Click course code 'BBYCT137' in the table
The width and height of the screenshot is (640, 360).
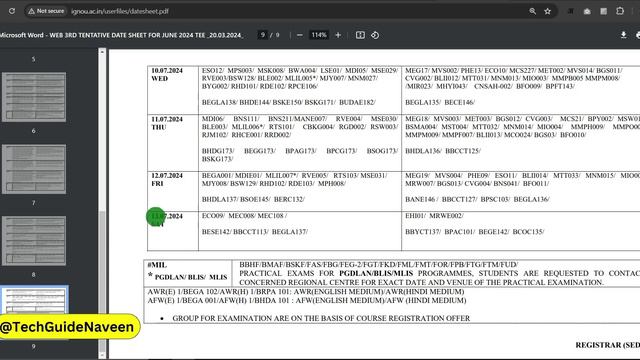pos(423,232)
